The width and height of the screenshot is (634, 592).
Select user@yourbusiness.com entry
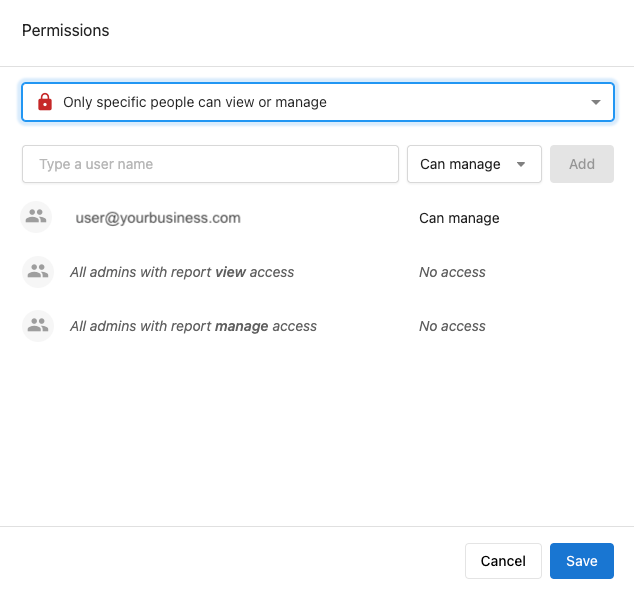[158, 218]
